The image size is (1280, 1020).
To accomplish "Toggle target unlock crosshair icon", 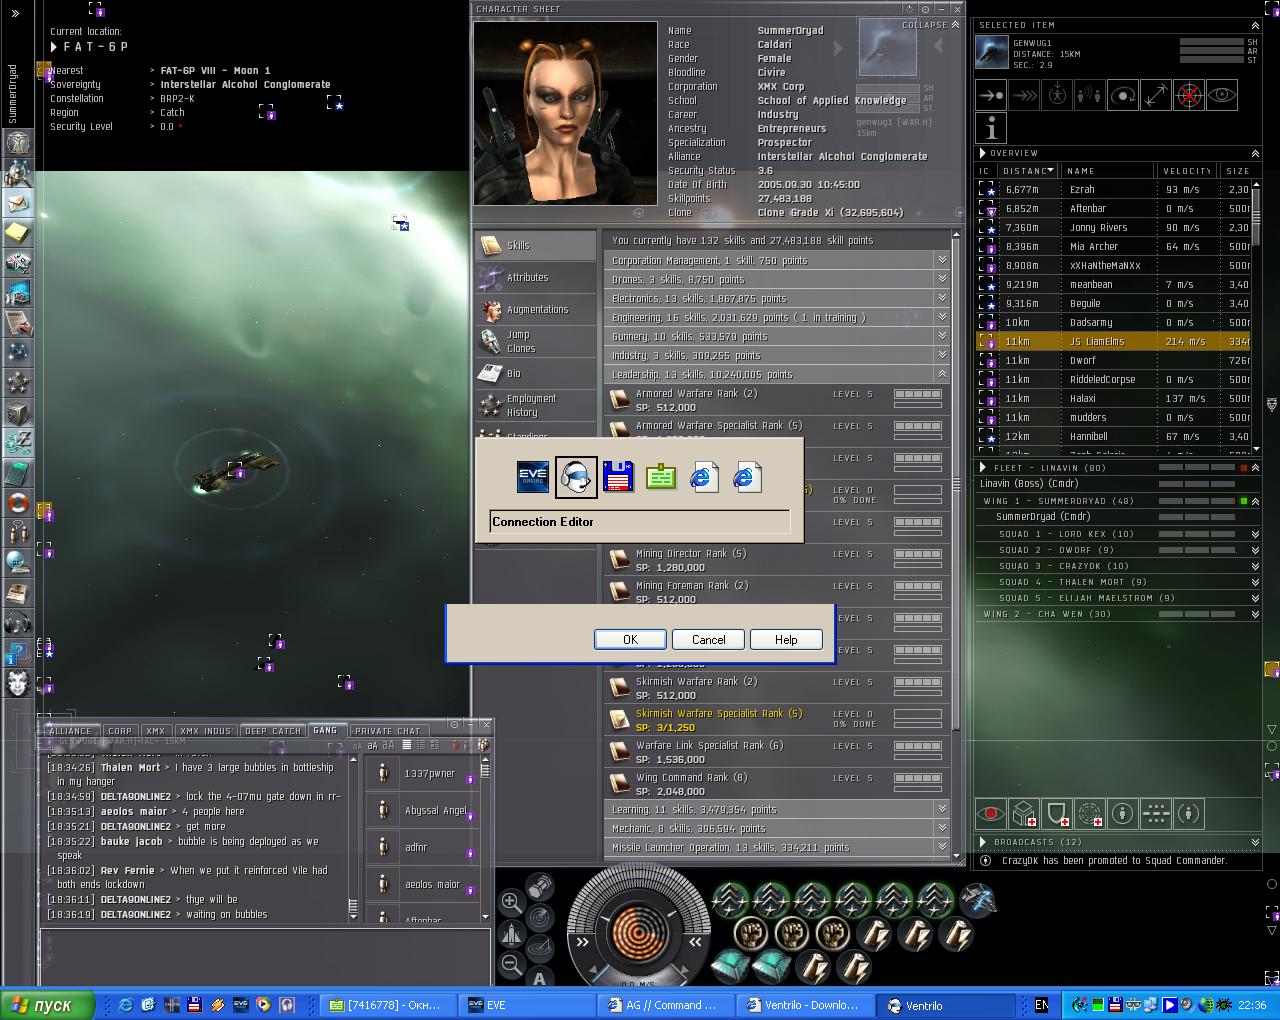I will tap(1189, 96).
